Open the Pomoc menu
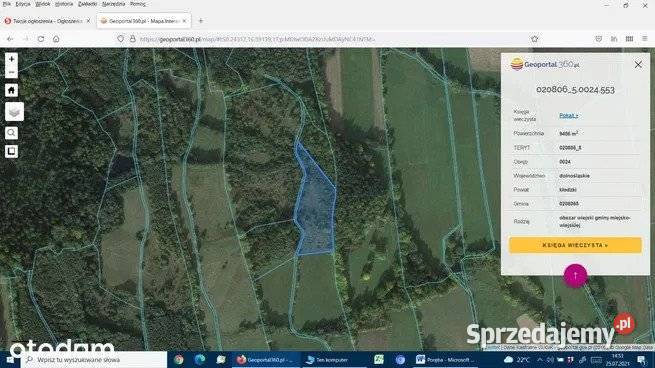This screenshot has height=368, width=655. click(x=138, y=4)
